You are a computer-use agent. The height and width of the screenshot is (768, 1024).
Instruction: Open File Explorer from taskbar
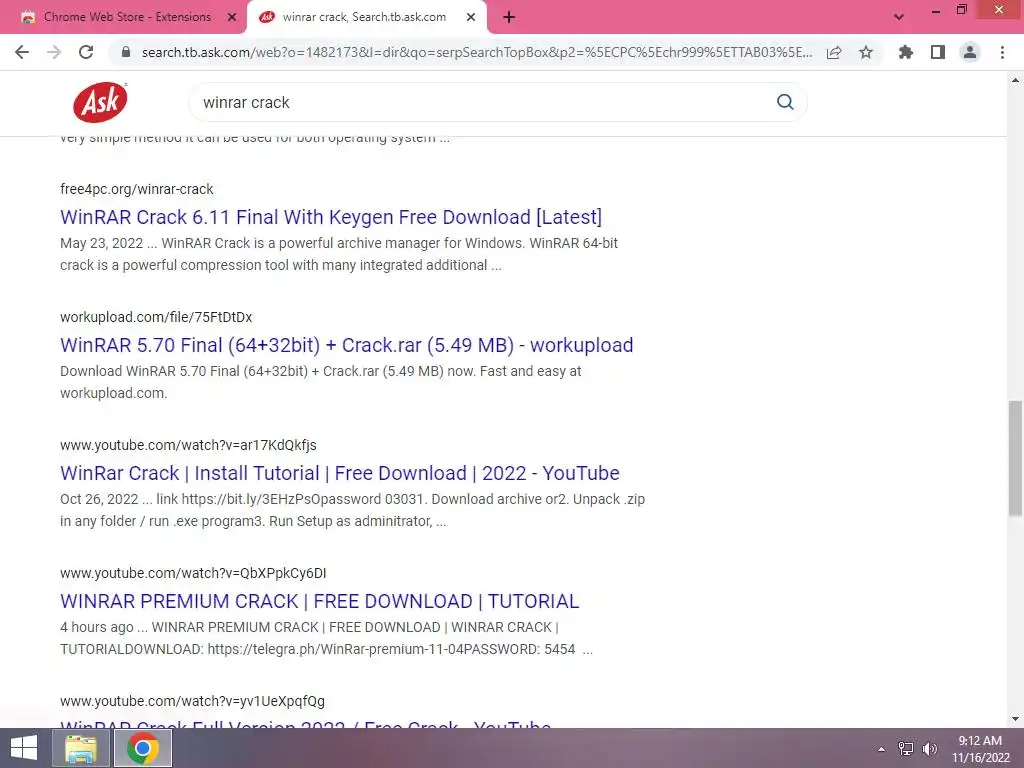81,748
